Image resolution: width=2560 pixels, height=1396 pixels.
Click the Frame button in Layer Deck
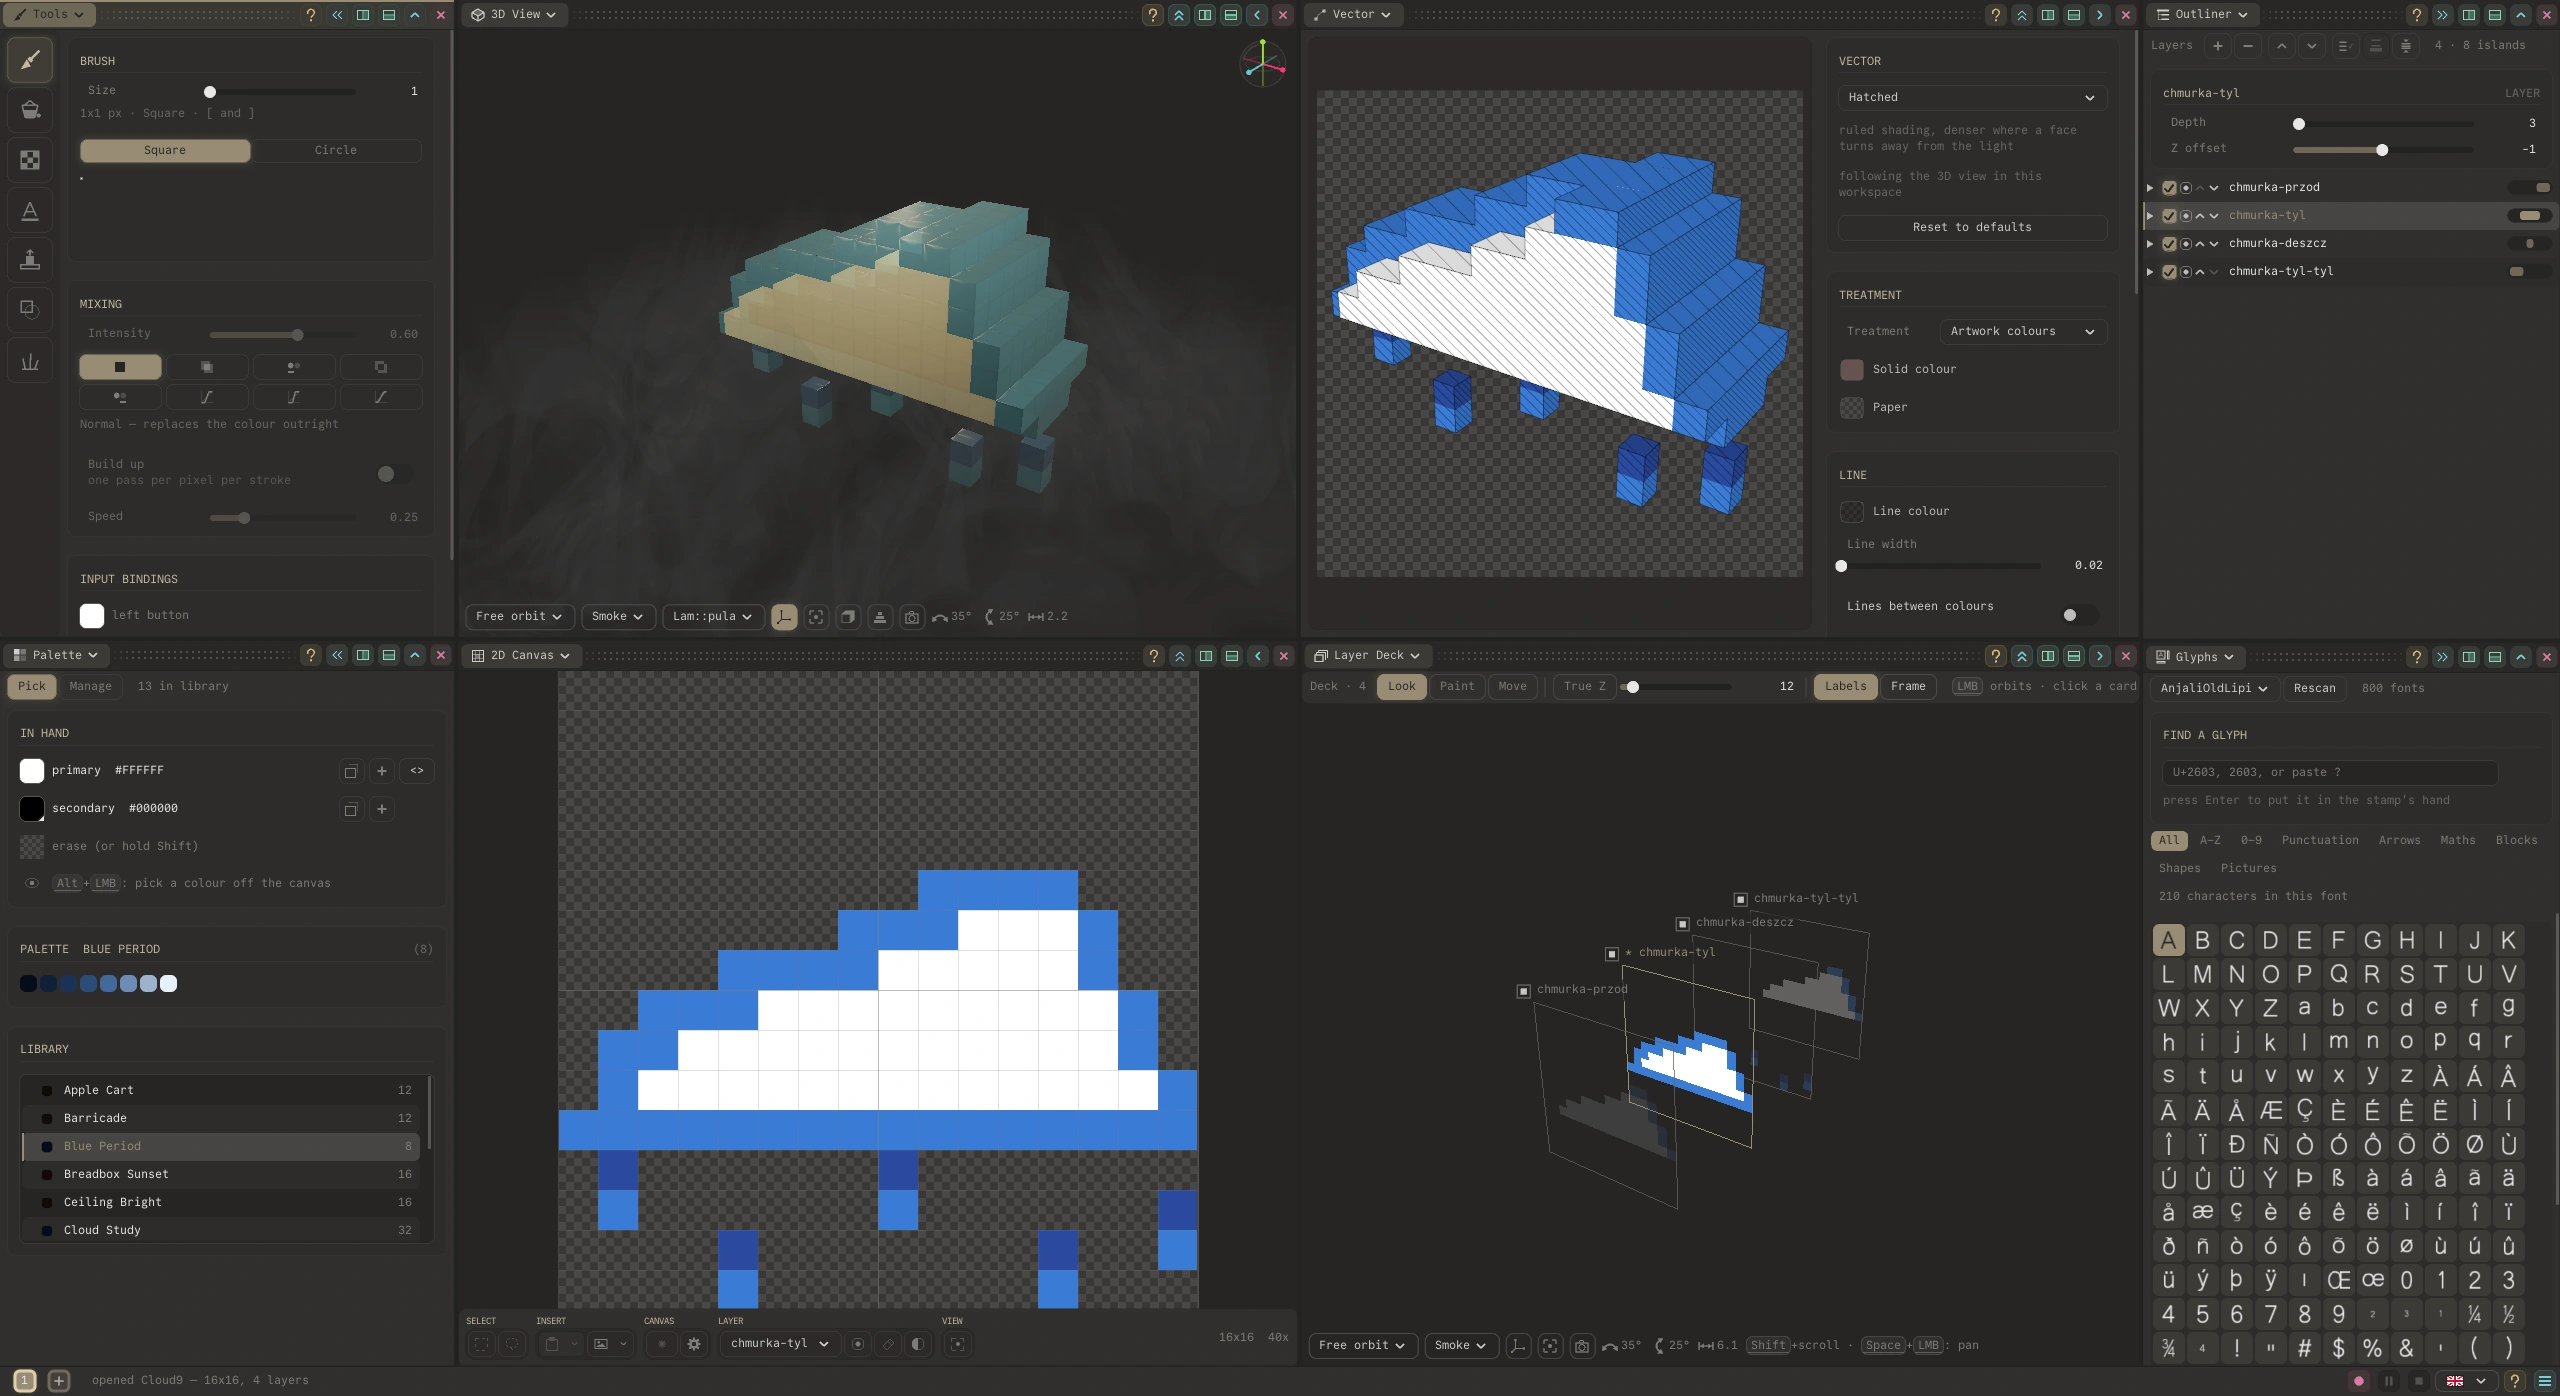pos(1908,686)
